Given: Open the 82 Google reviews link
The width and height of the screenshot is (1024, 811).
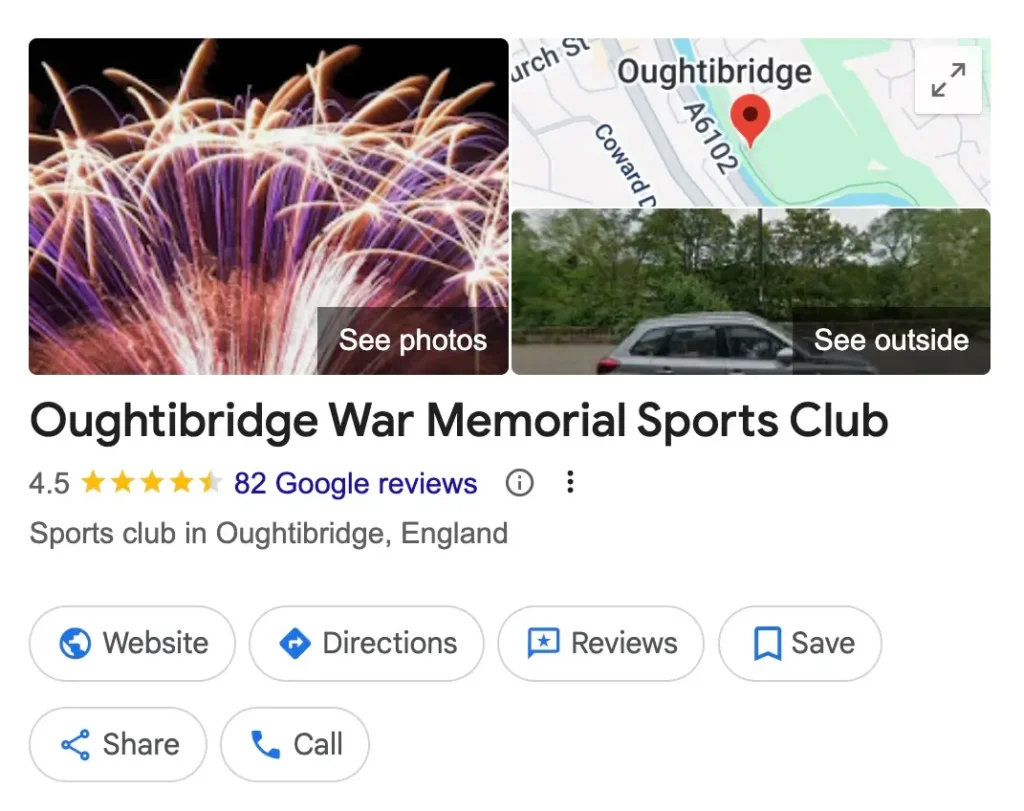Looking at the screenshot, I should [x=355, y=484].
